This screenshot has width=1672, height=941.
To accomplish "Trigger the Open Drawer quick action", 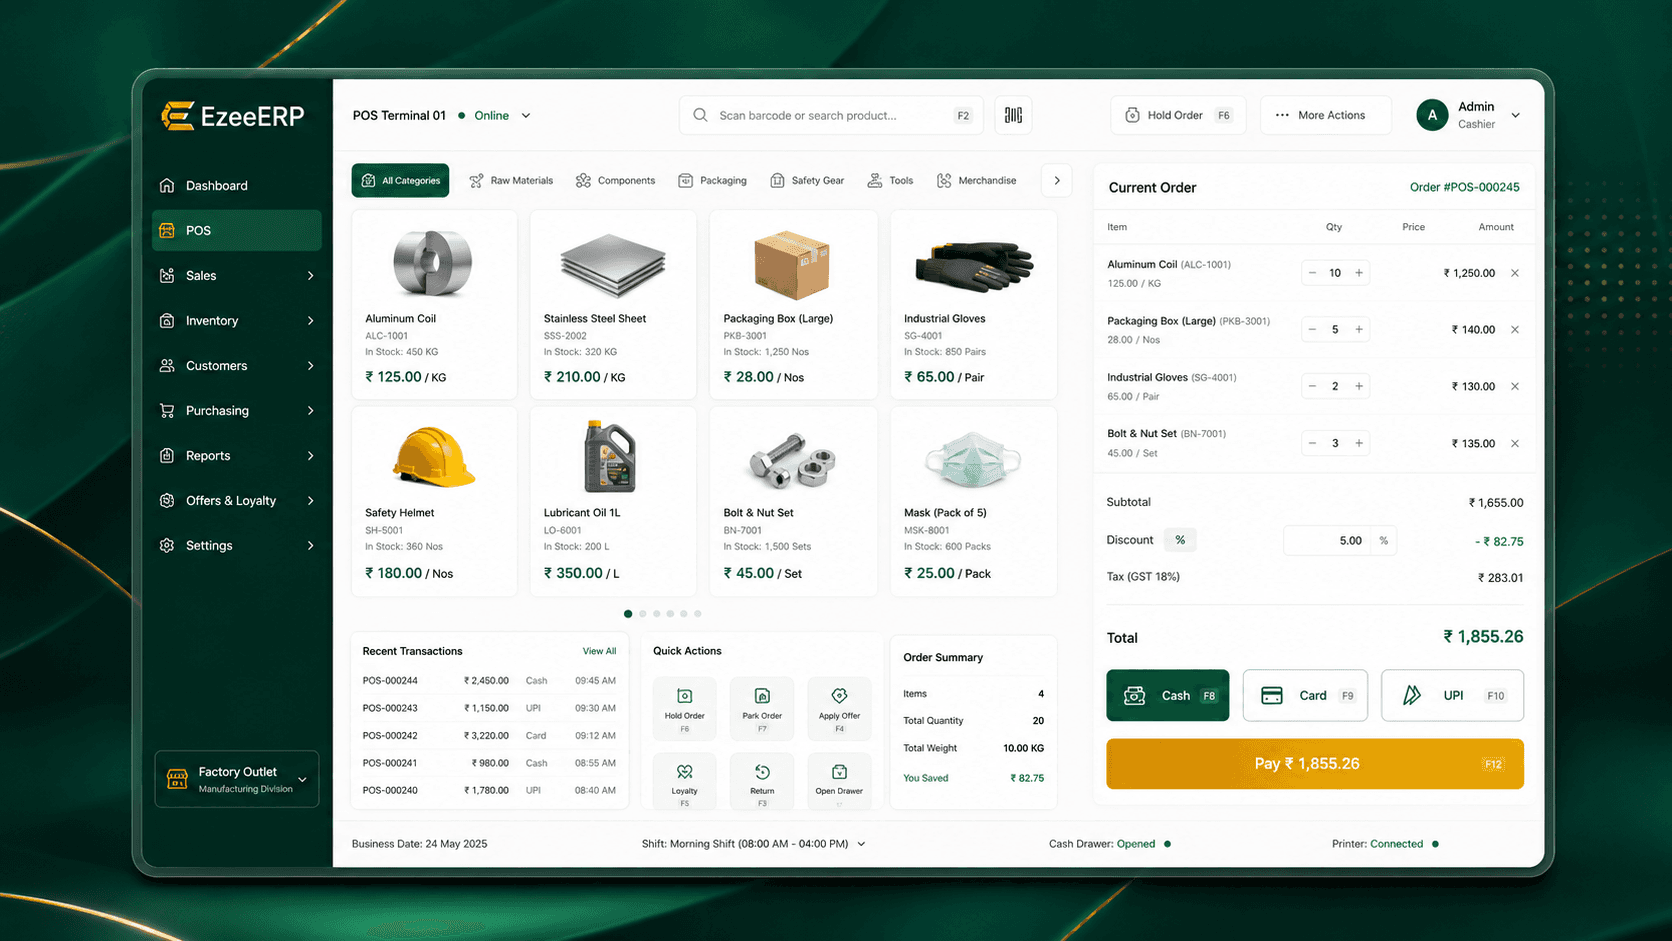I will (839, 782).
